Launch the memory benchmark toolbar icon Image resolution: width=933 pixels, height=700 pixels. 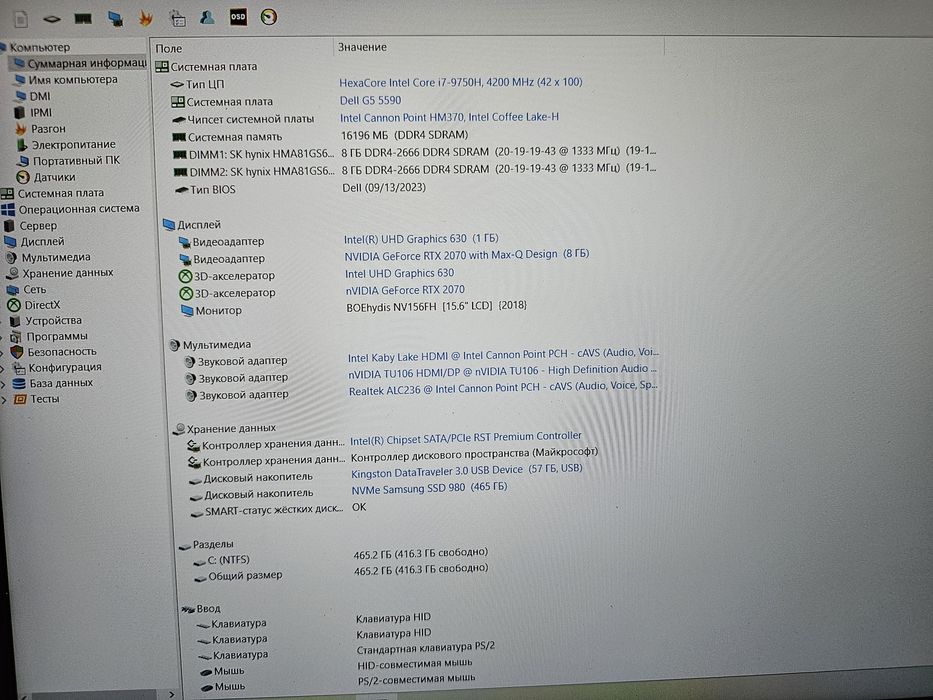(83, 19)
